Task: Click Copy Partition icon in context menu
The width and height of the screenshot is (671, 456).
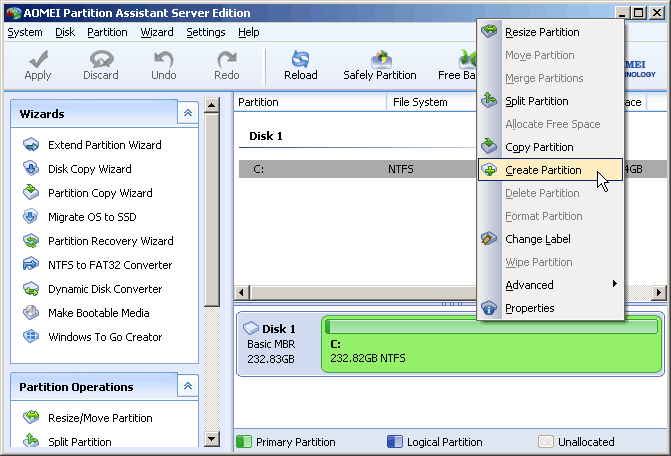Action: tap(489, 146)
